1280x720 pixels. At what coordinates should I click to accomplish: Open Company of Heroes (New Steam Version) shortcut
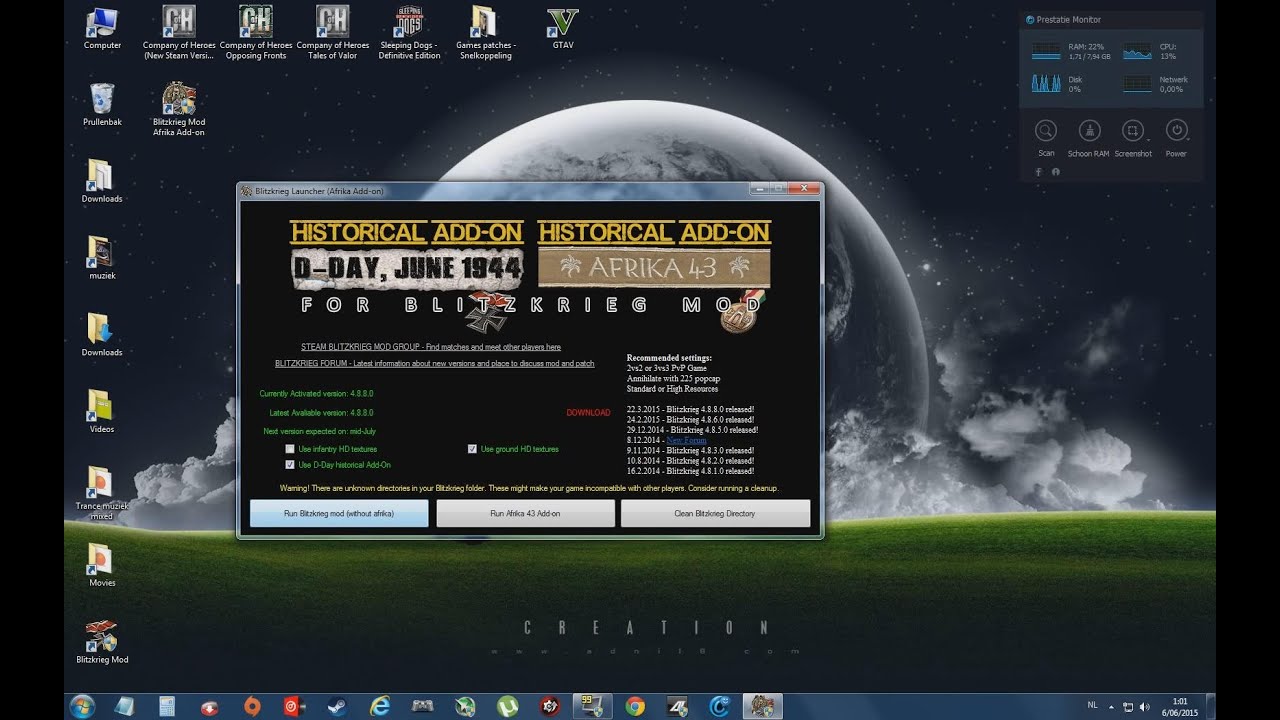[179, 33]
